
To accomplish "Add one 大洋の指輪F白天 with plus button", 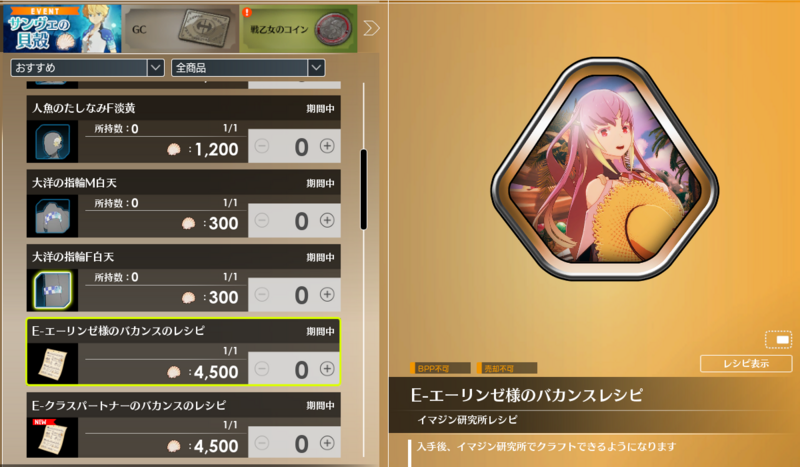I will click(x=327, y=294).
